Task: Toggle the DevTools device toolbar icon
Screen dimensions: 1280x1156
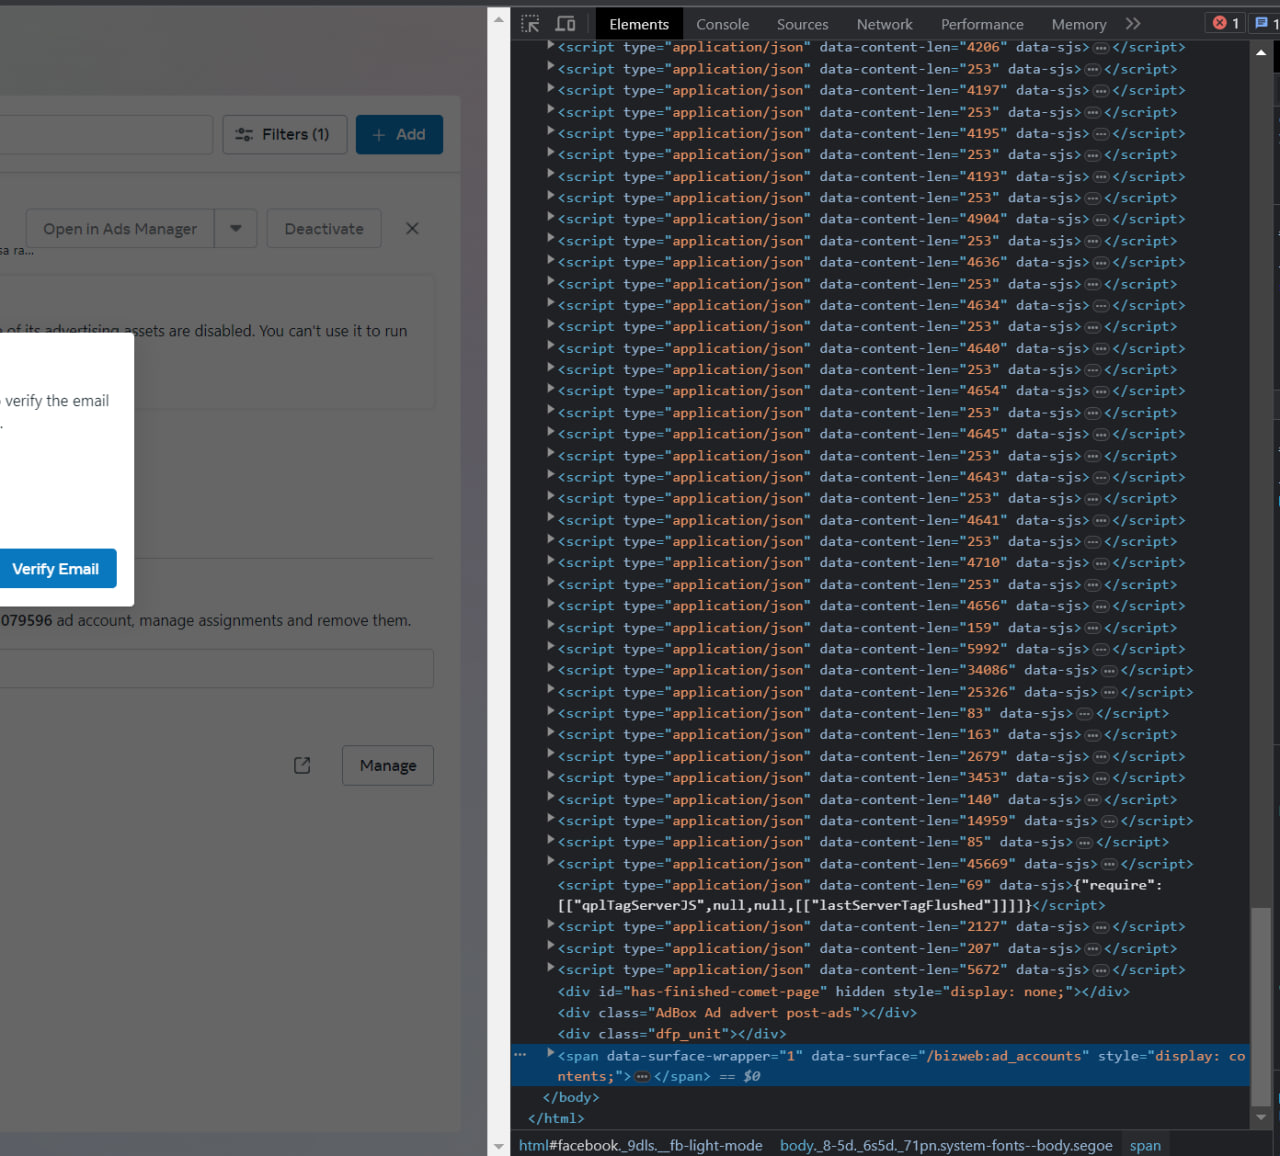Action: [565, 23]
